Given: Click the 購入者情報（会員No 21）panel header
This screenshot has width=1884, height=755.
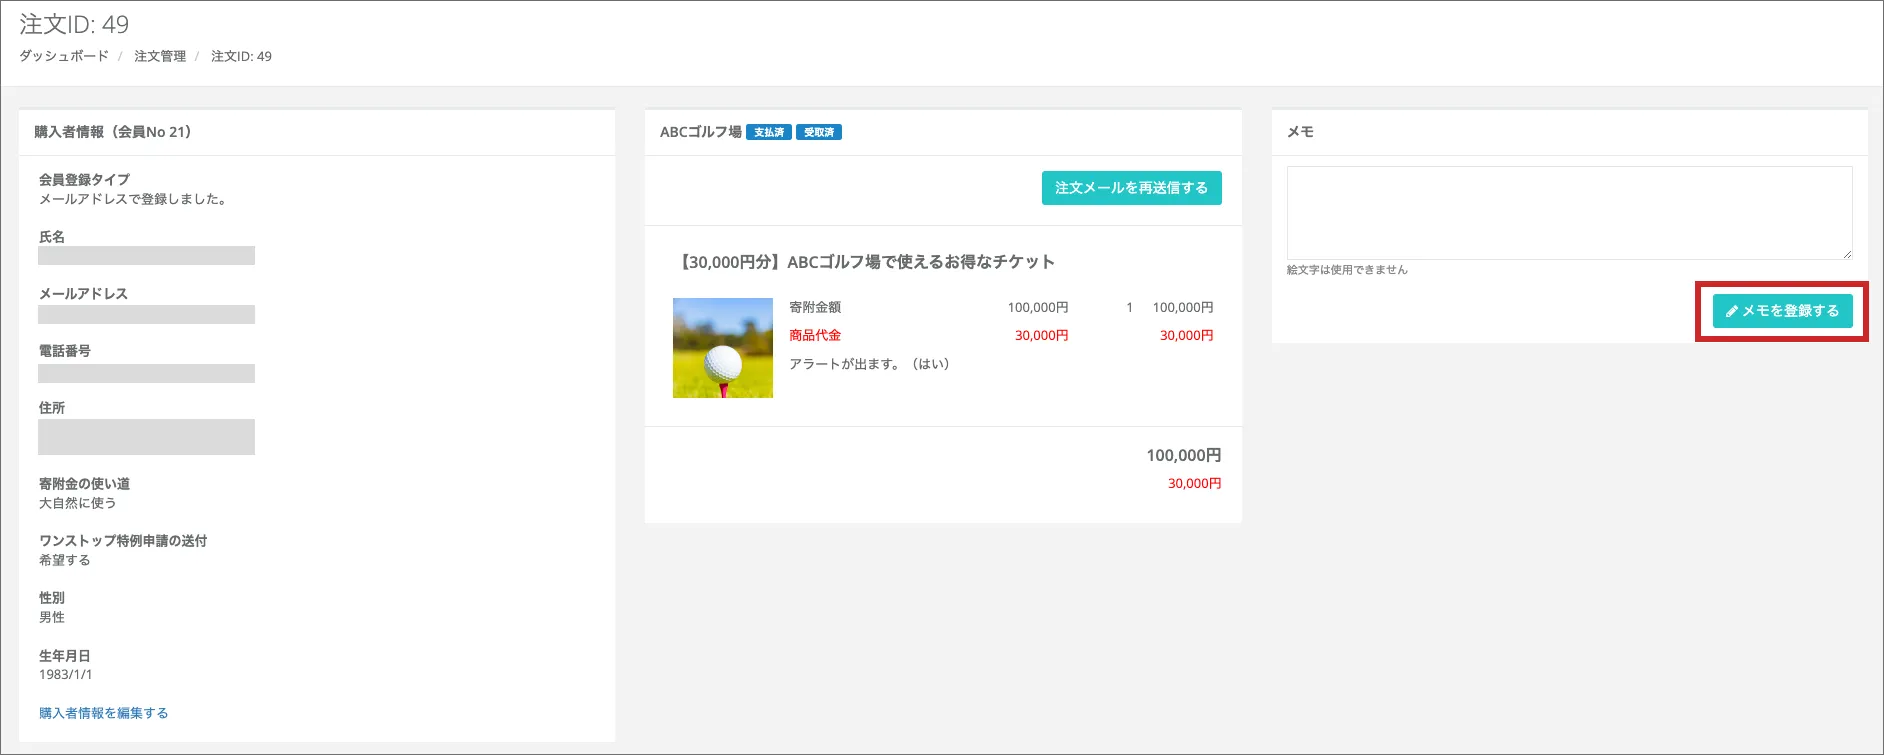Looking at the screenshot, I should (113, 132).
